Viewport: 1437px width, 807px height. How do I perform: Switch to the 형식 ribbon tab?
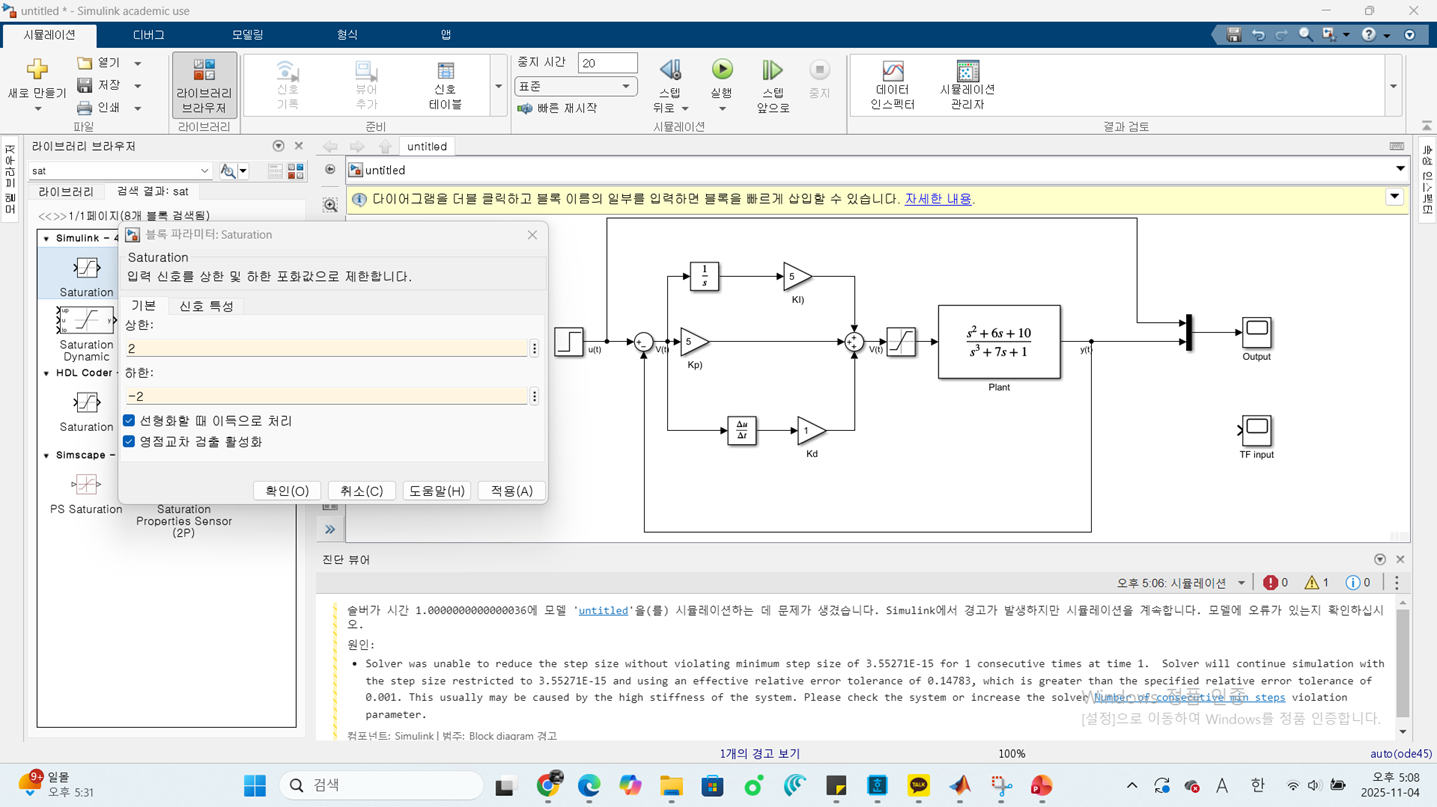click(346, 35)
